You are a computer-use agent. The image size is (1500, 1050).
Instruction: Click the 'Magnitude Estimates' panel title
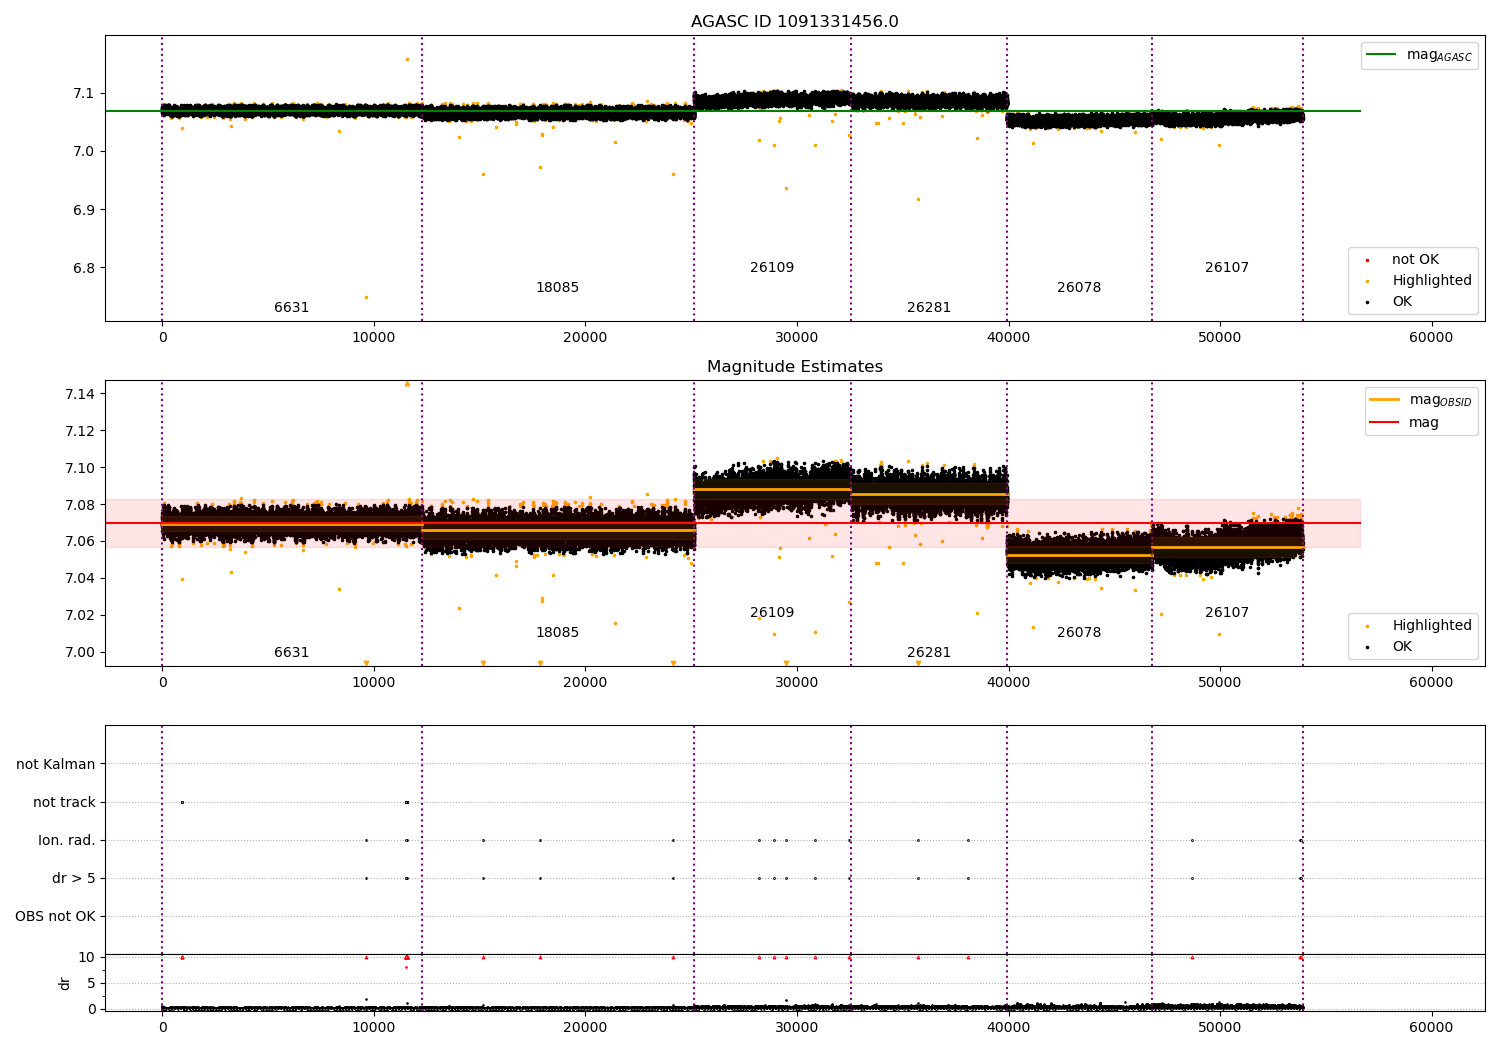[794, 367]
